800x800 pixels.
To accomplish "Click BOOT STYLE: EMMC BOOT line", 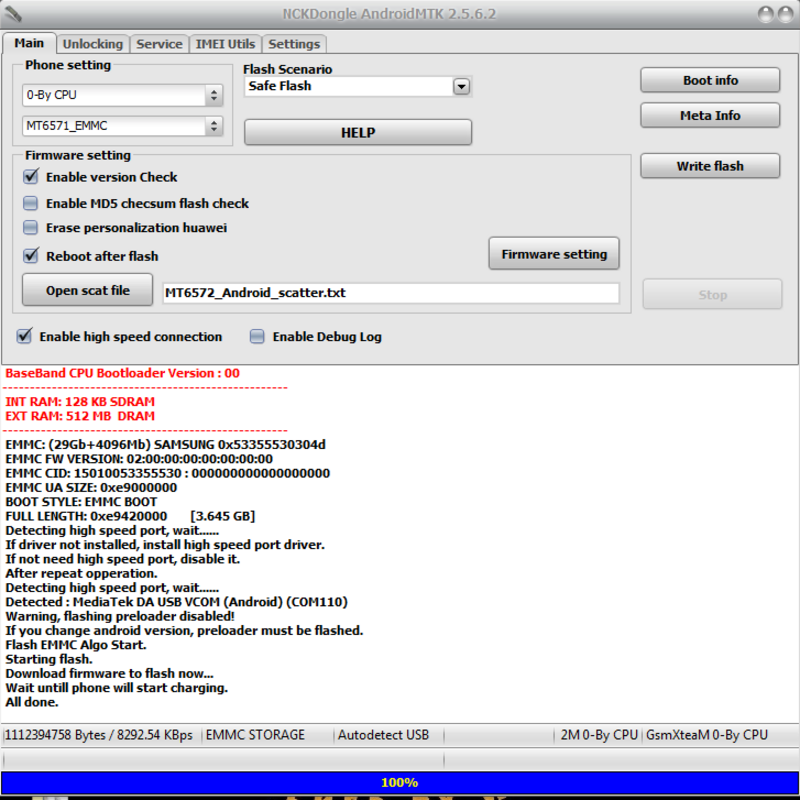I will click(81, 502).
